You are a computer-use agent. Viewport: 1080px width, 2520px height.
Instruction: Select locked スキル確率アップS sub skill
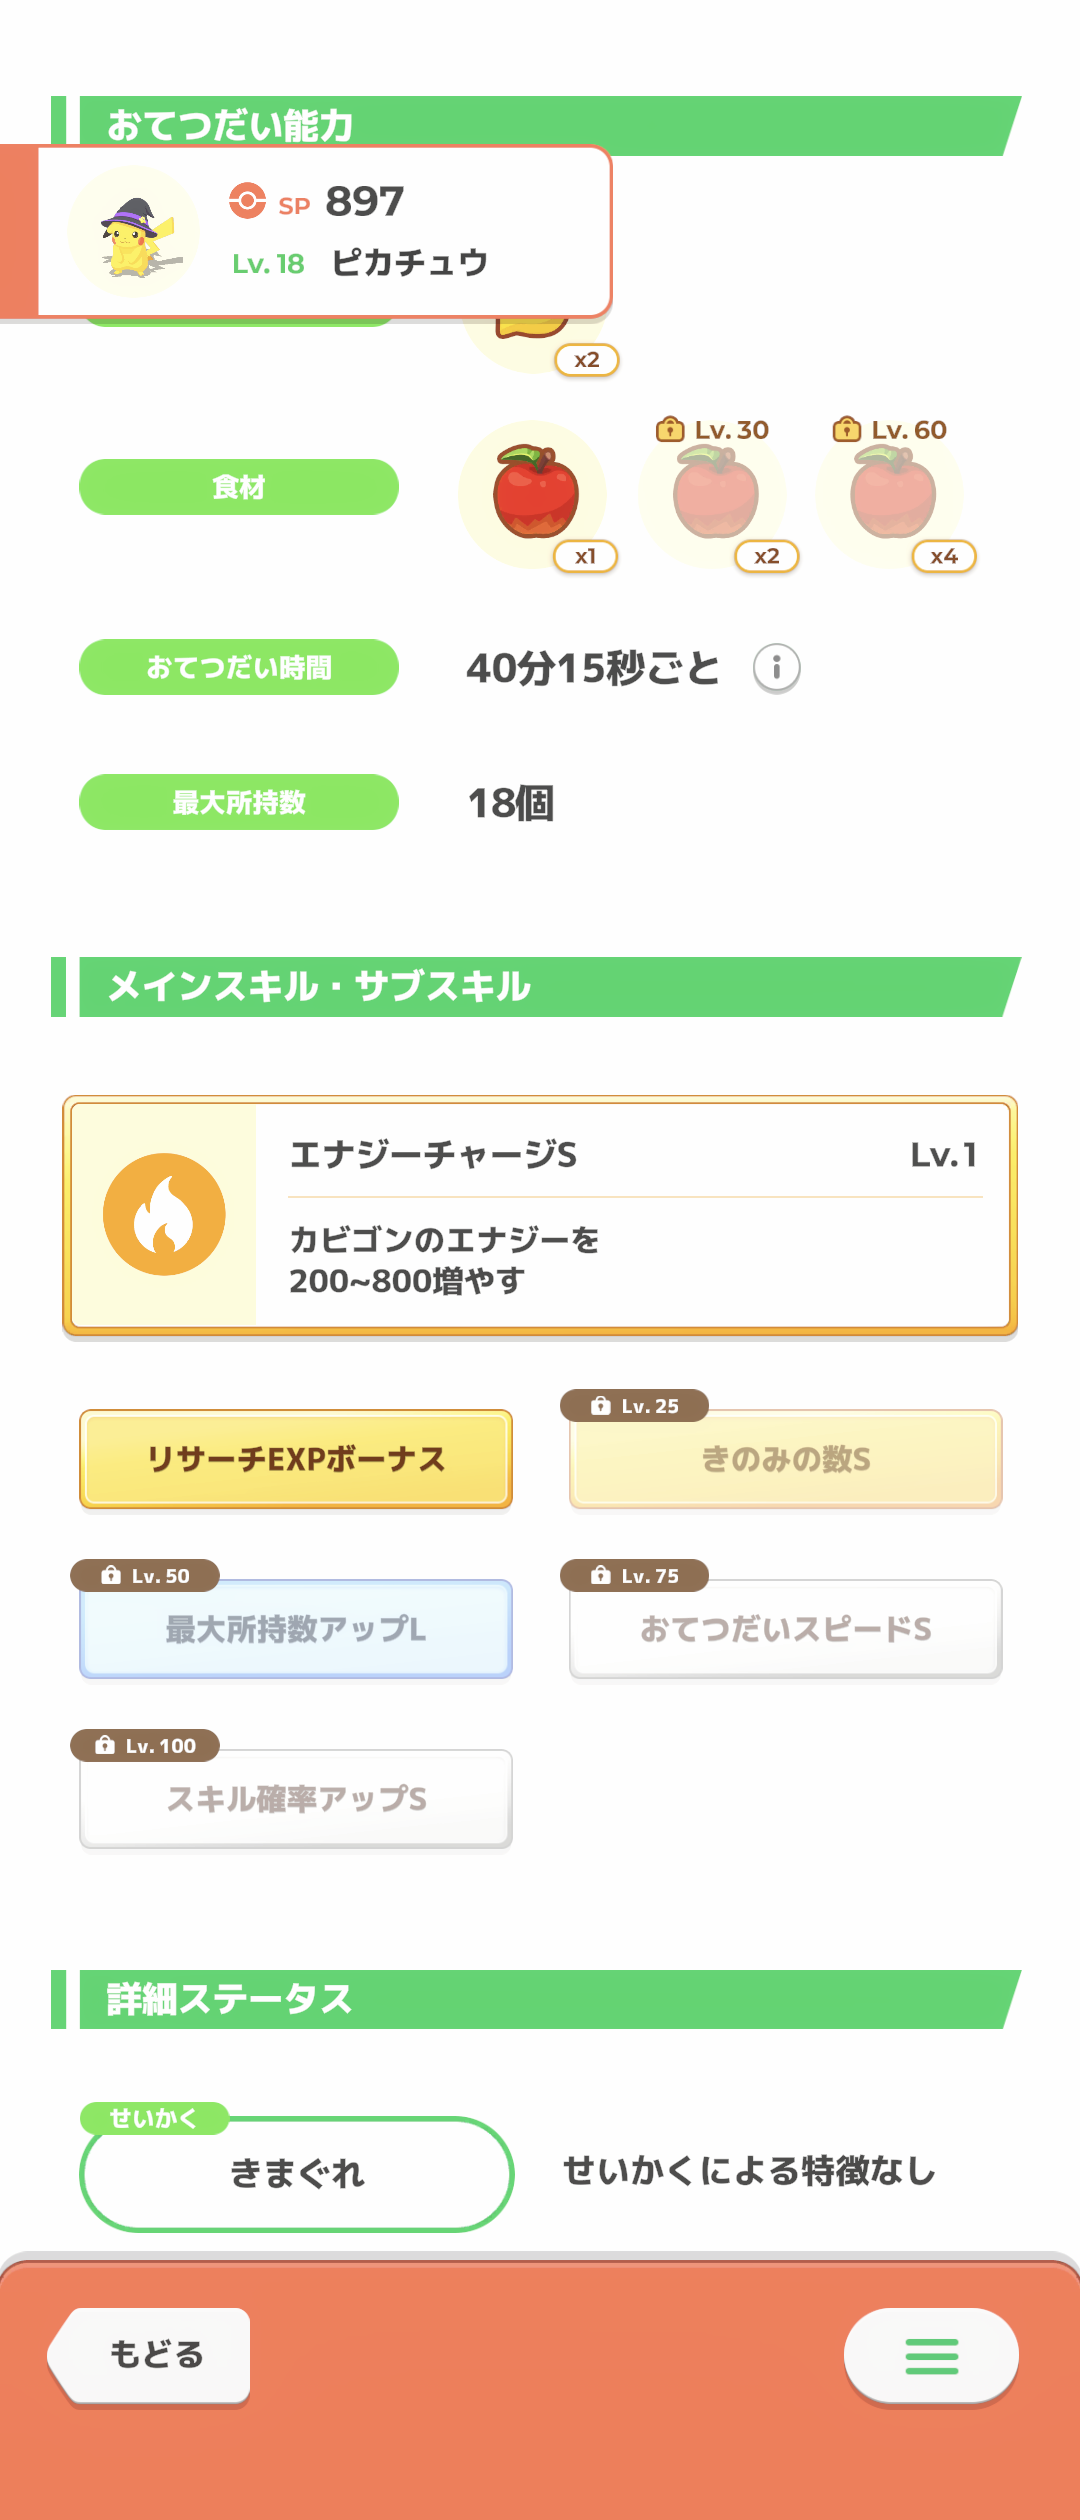tap(296, 1799)
